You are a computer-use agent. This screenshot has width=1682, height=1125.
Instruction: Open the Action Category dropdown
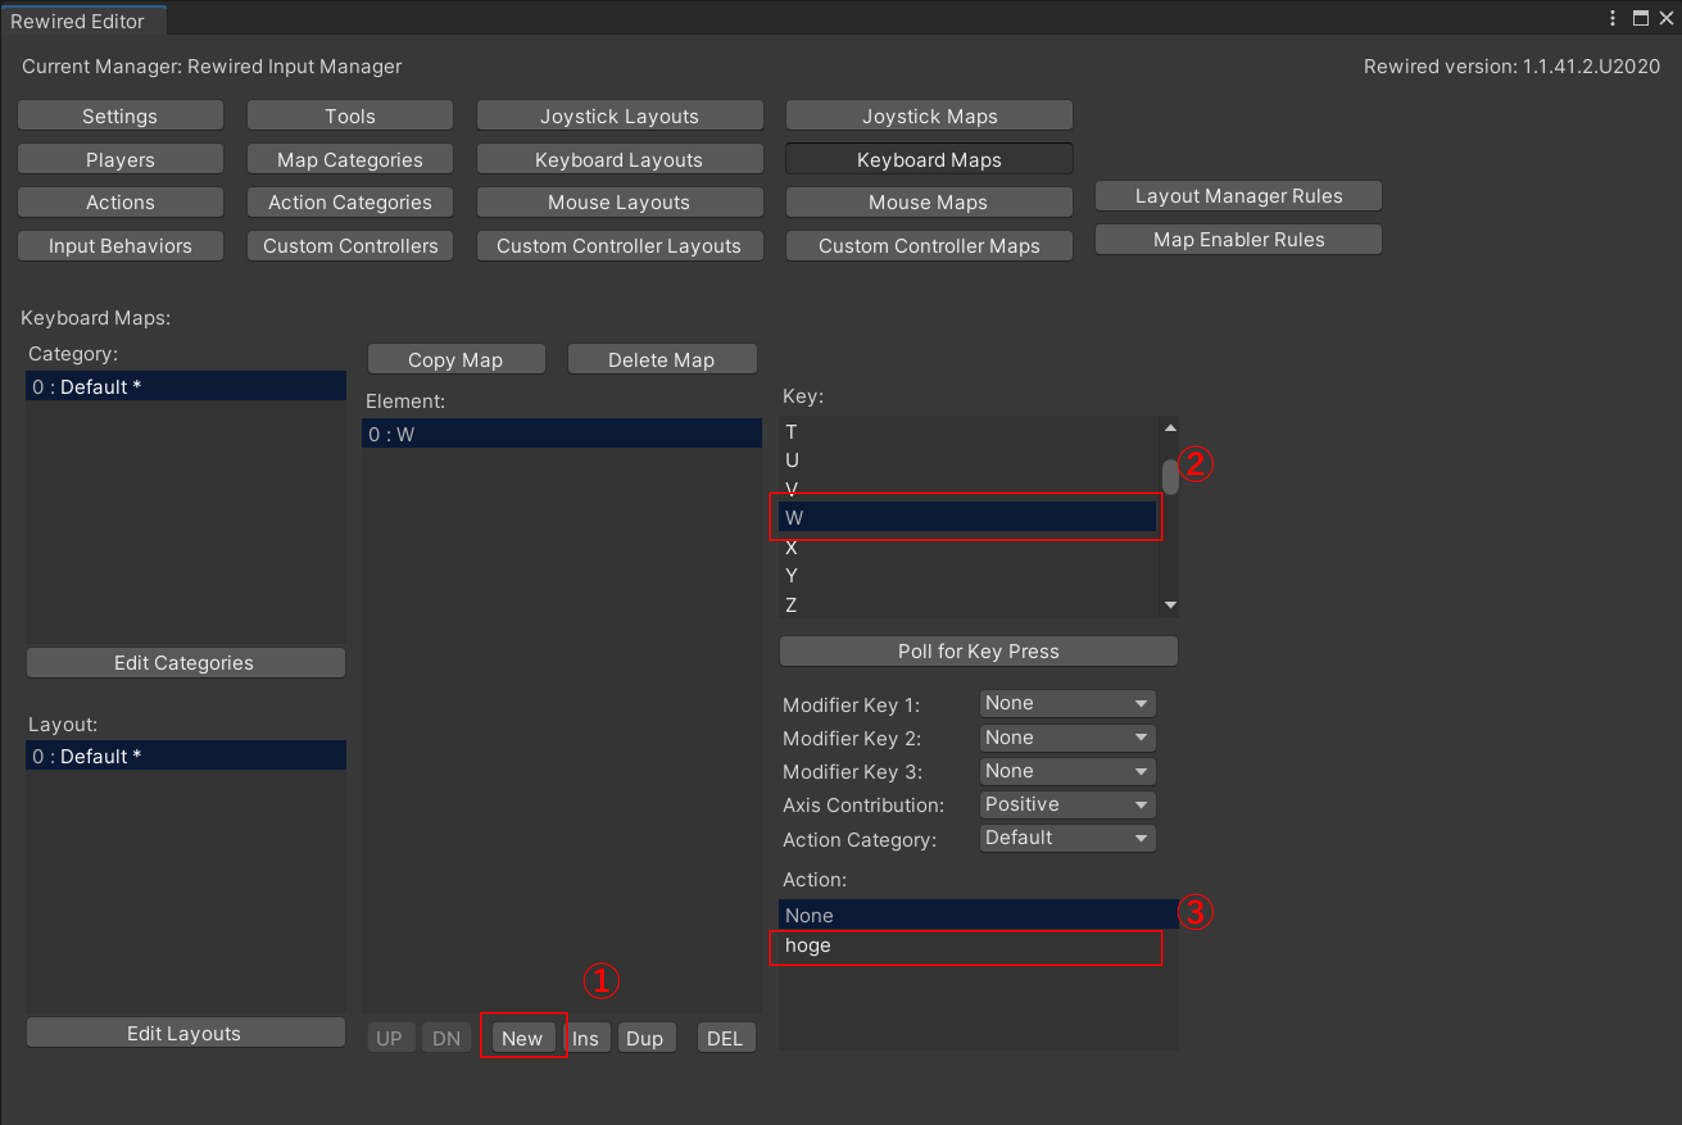[x=1066, y=838]
